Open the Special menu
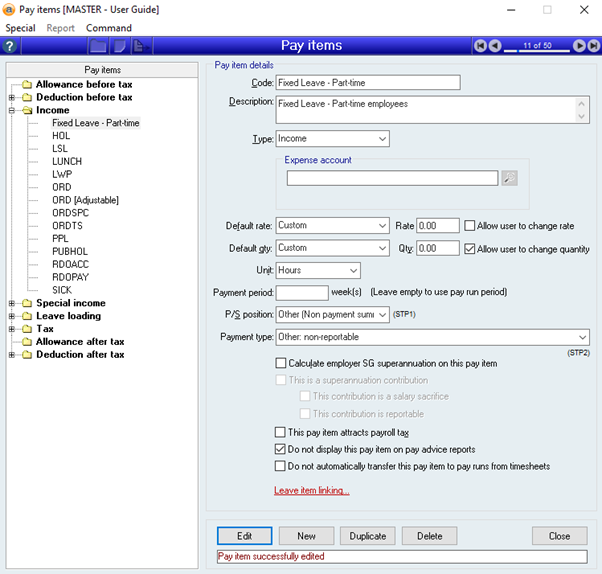Screen dimensions: 602x574 pyautogui.click(x=20, y=28)
